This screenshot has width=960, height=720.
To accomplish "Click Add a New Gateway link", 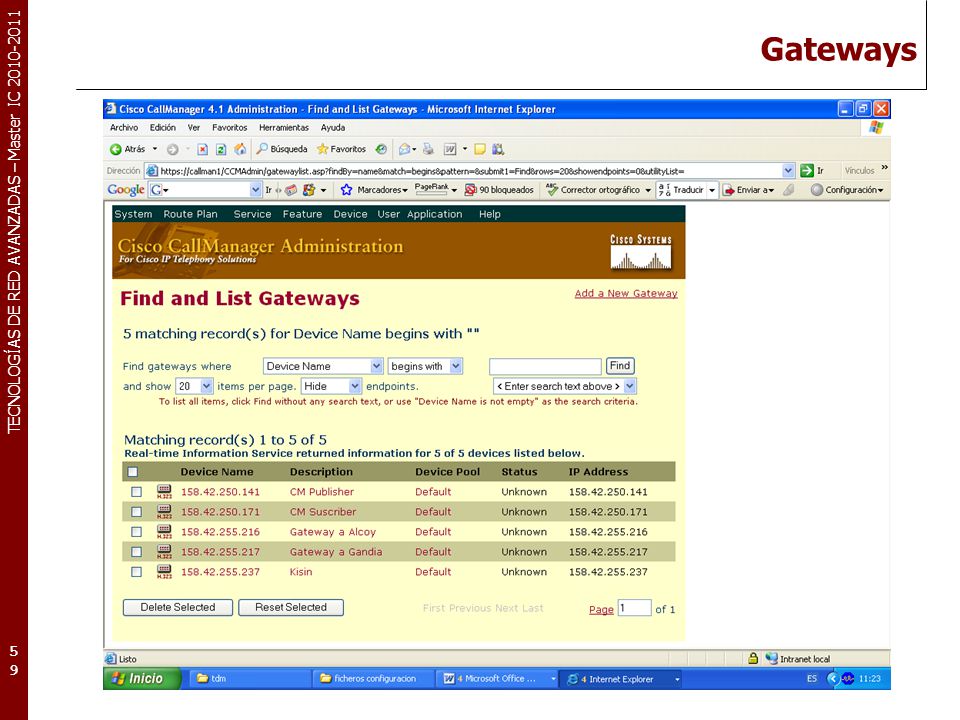I will coord(626,293).
